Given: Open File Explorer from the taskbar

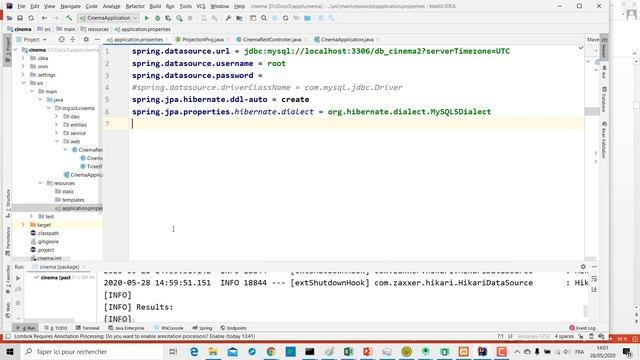Looking at the screenshot, I should [x=213, y=351].
